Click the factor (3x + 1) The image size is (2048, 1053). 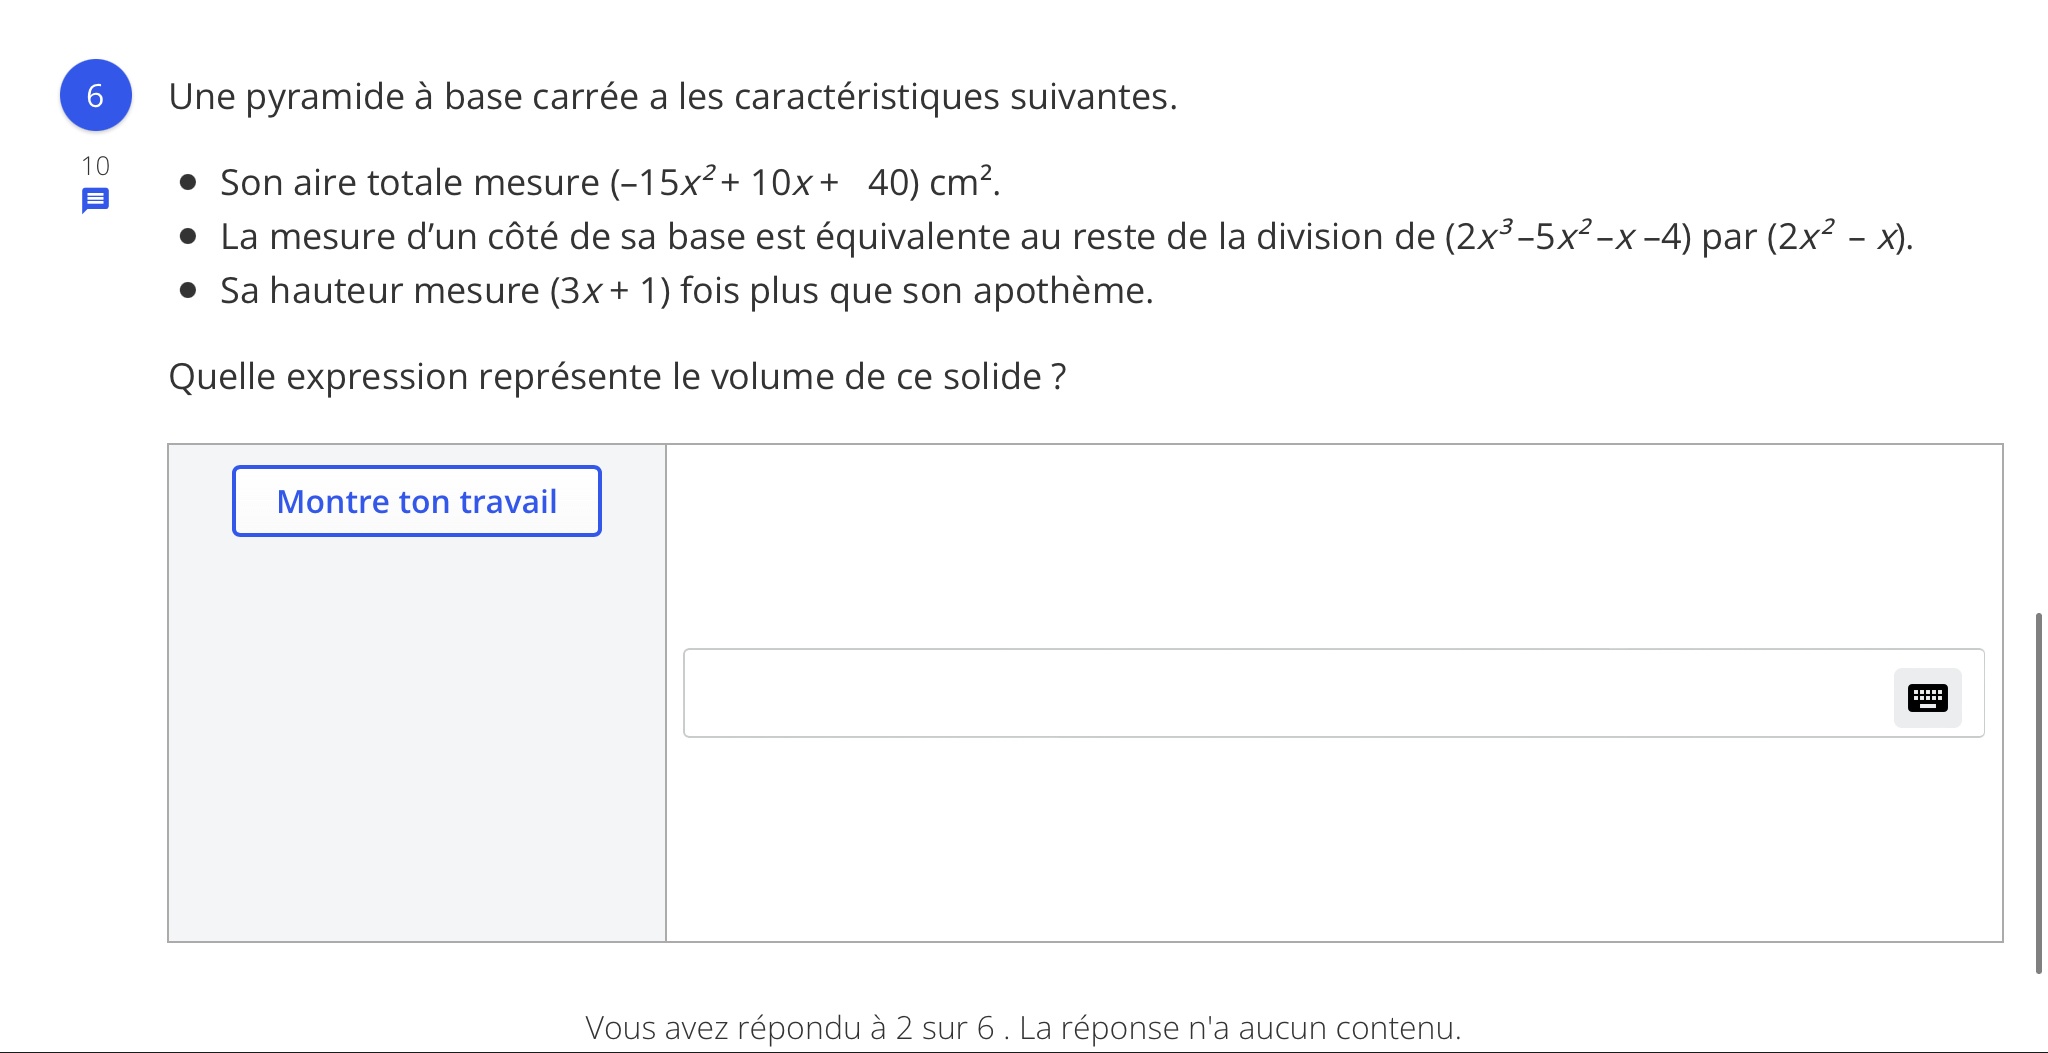pos(610,291)
